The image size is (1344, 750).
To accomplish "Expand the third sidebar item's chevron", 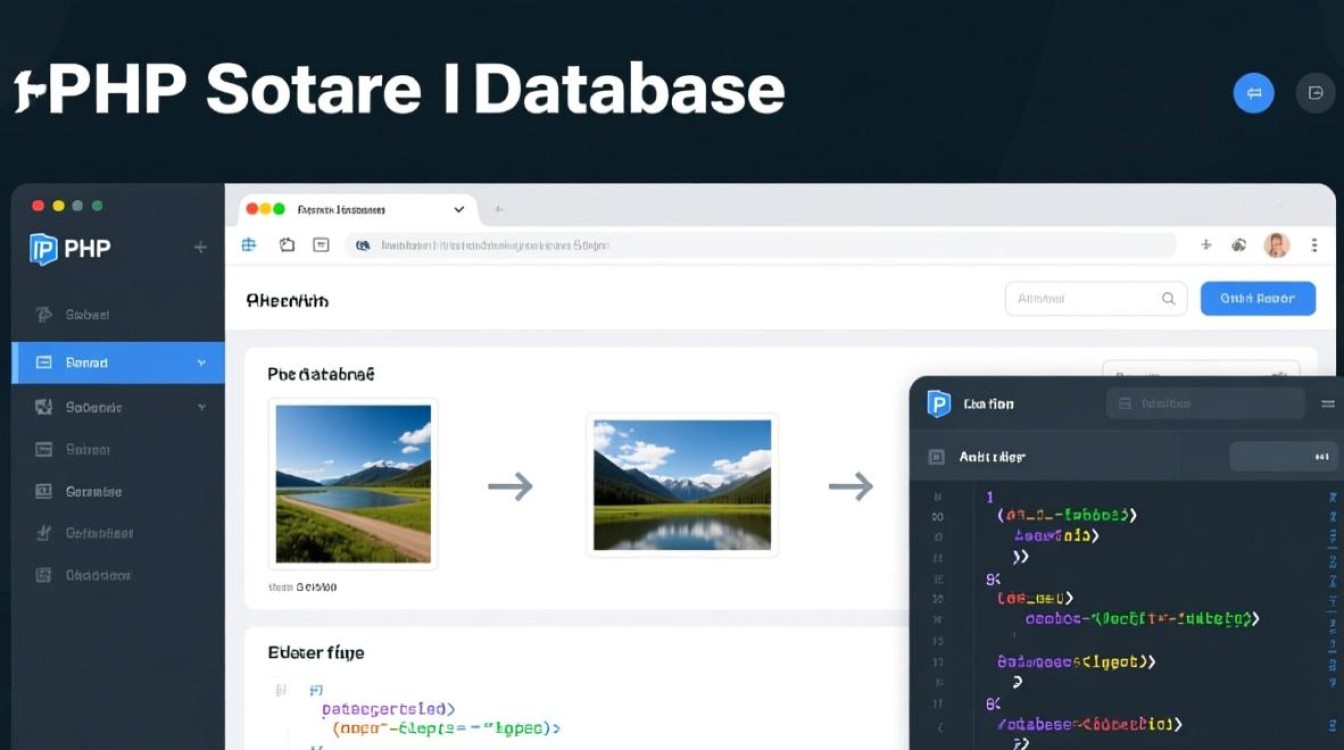I will click(201, 407).
